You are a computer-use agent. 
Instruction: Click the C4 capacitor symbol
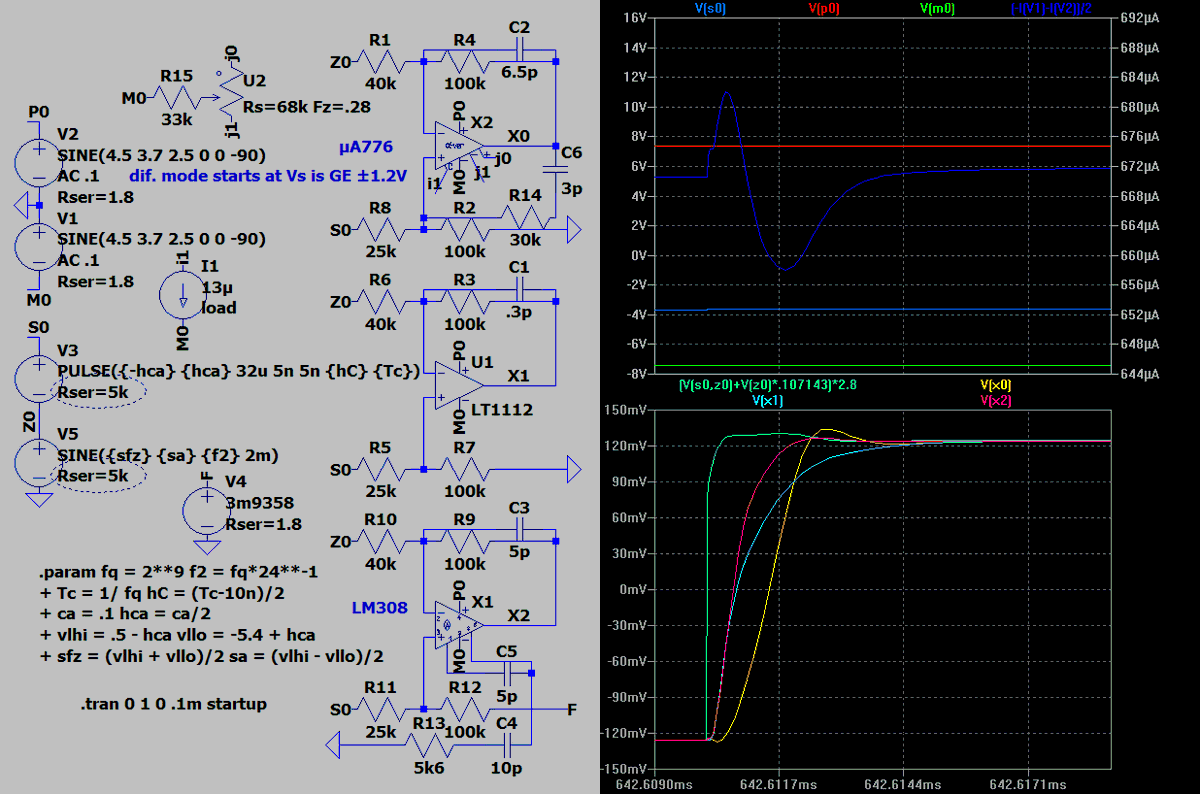point(506,743)
